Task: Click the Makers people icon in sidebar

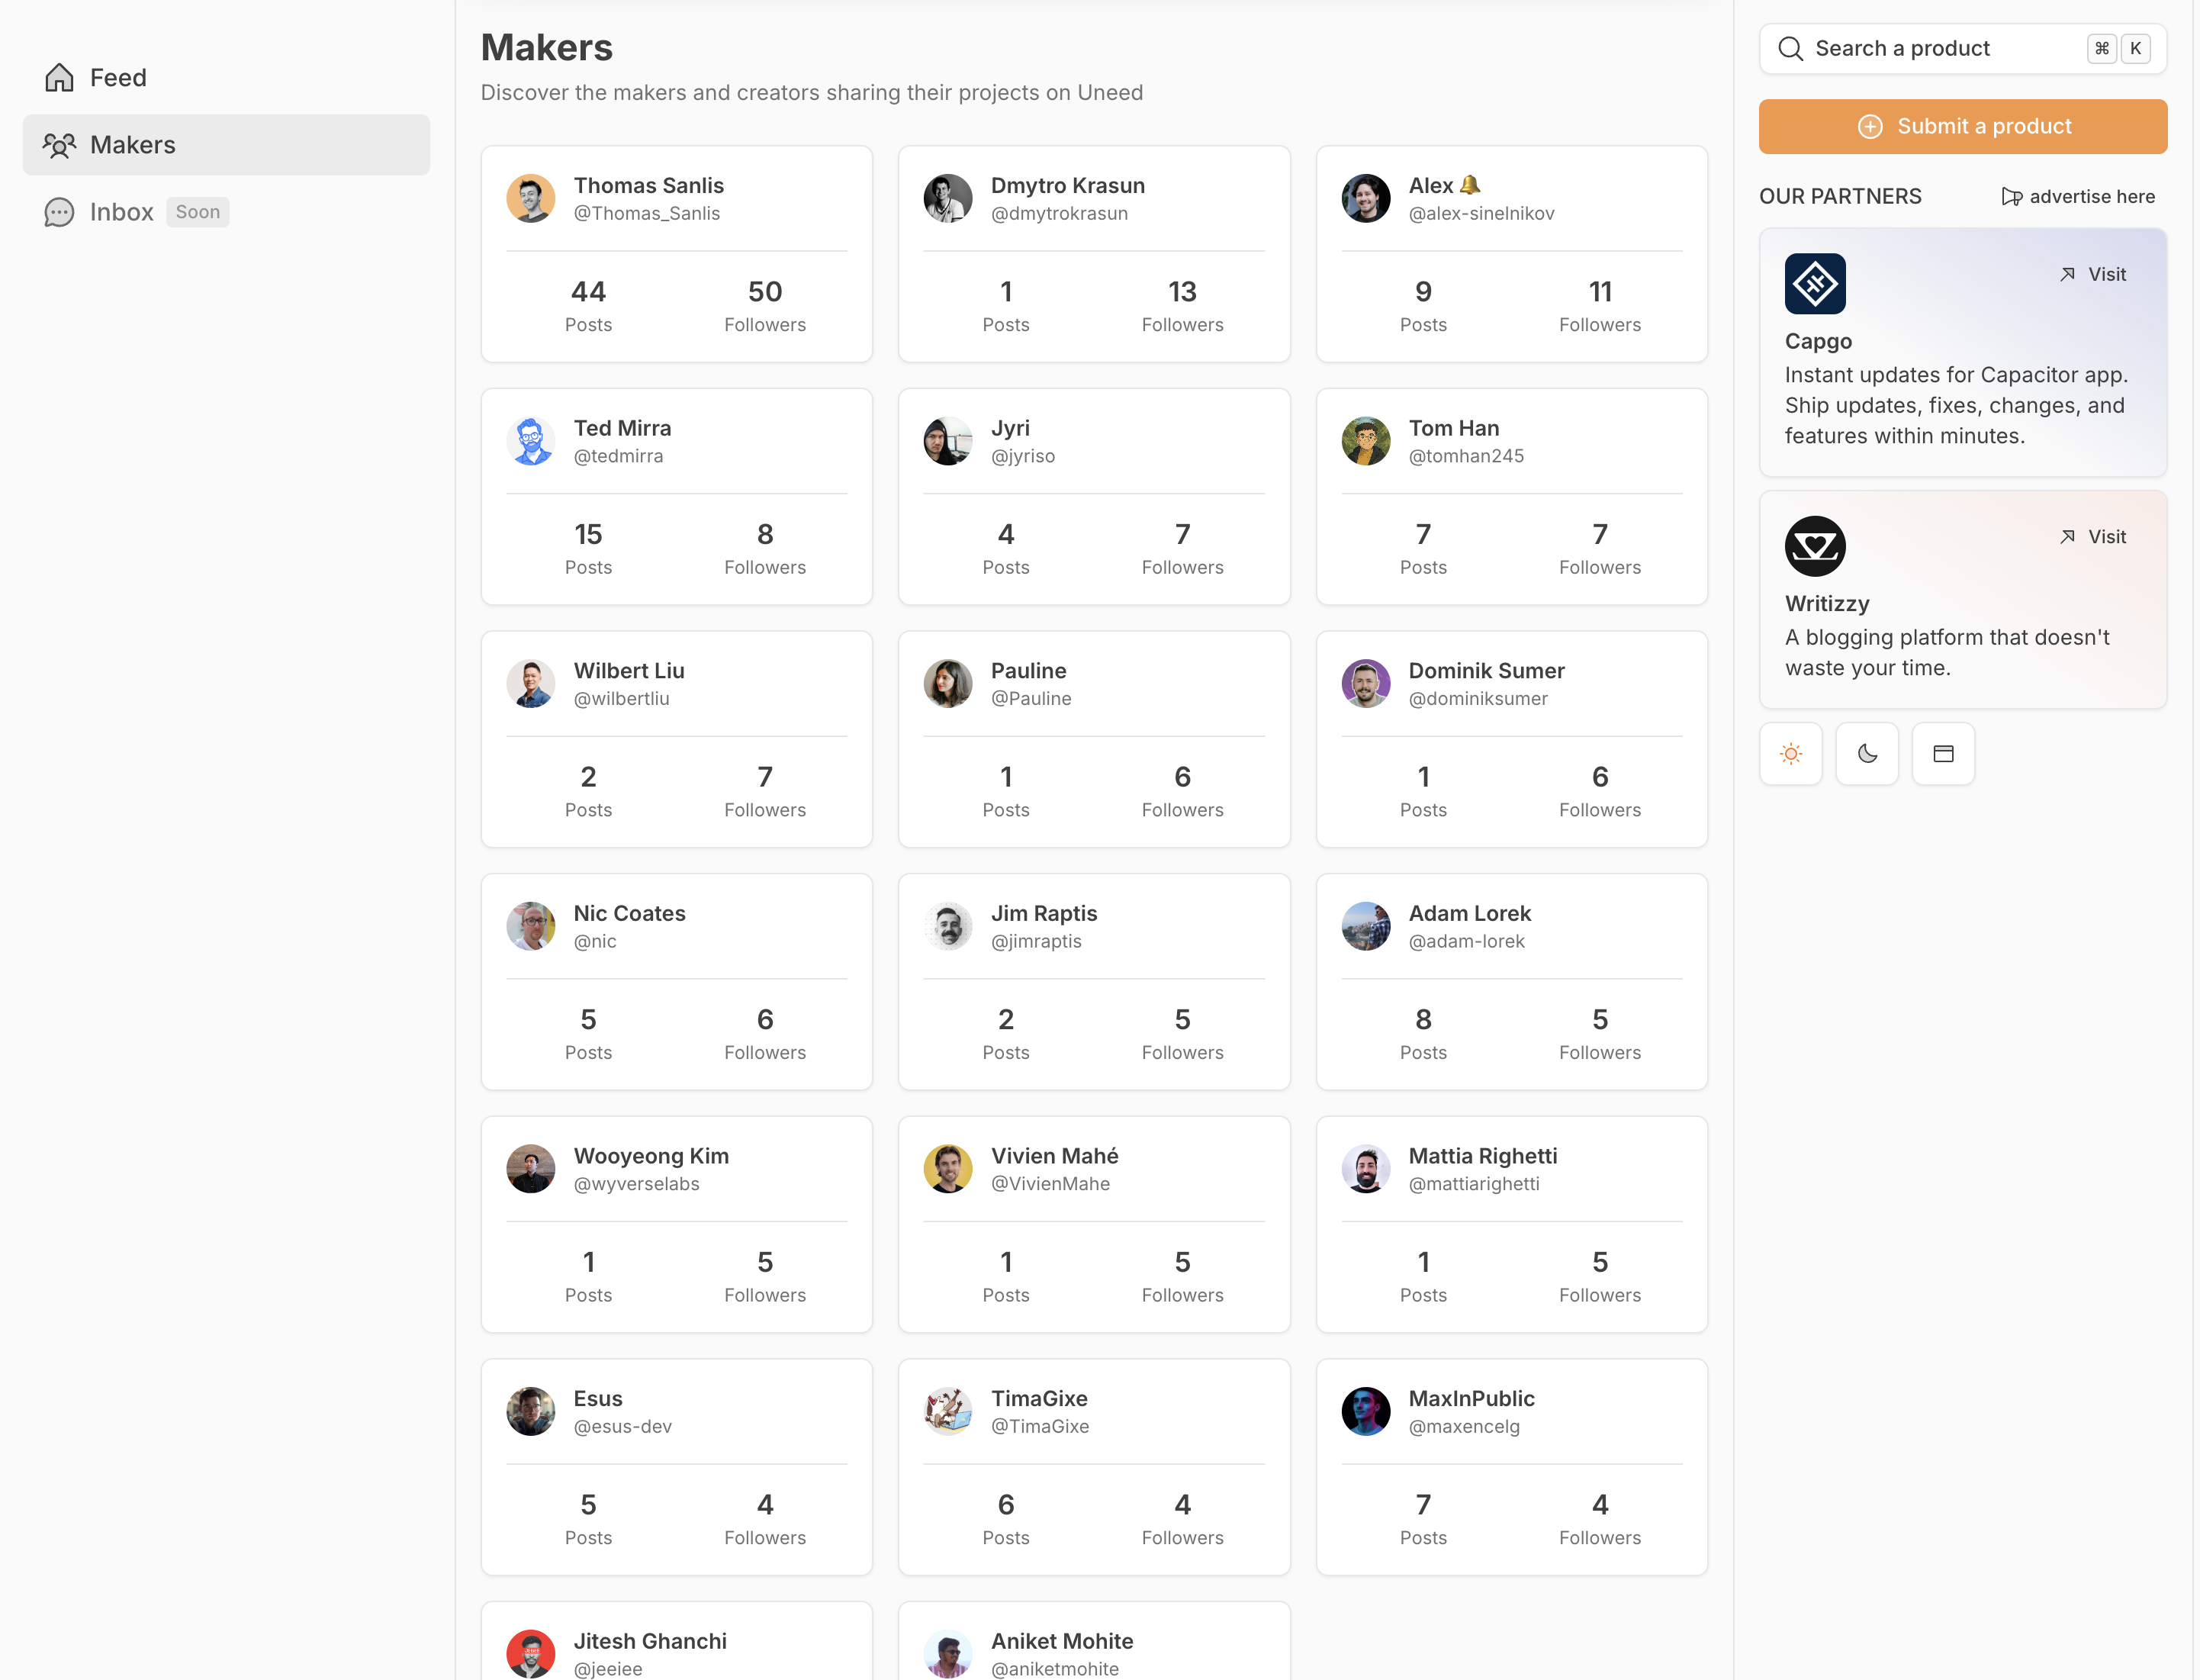Action: (x=59, y=144)
